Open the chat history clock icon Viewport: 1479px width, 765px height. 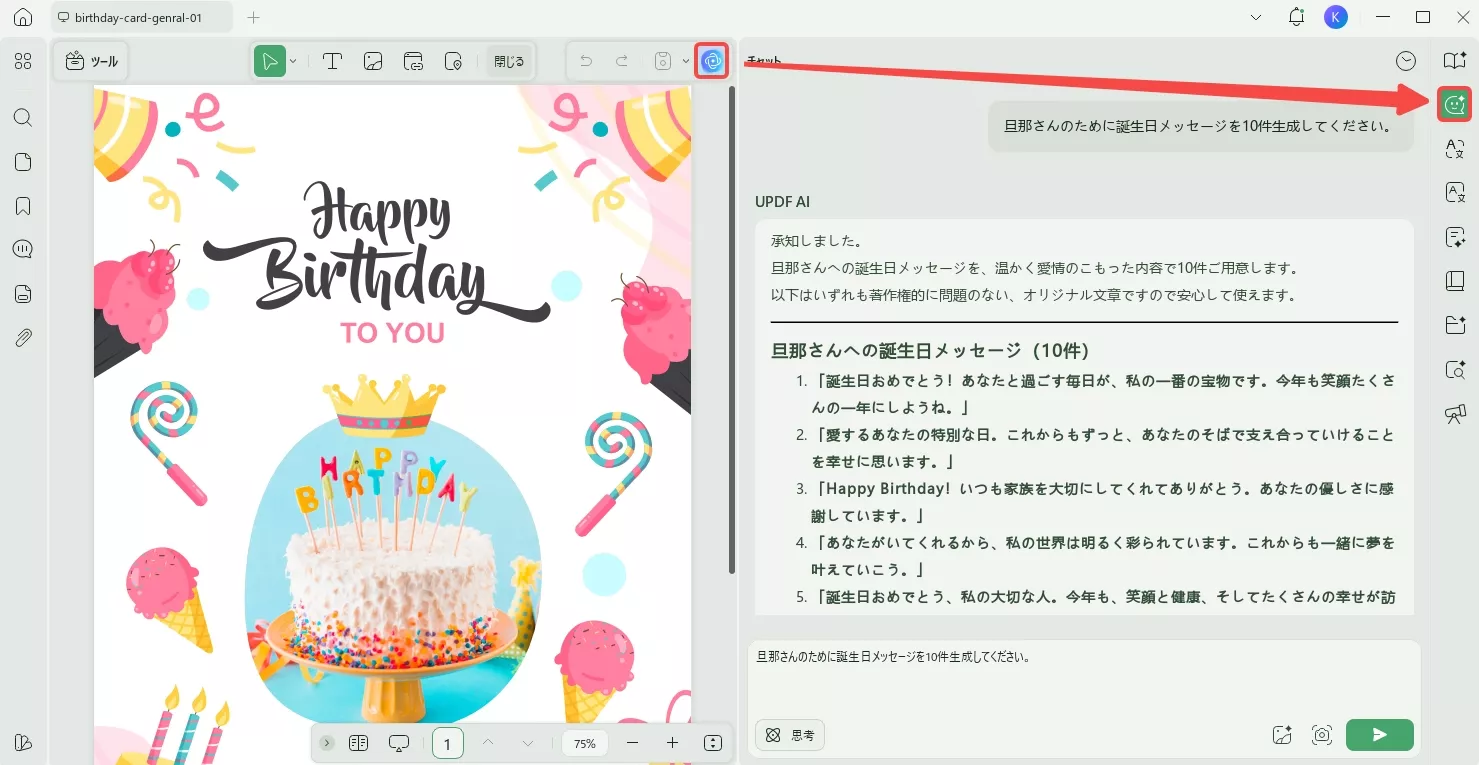click(x=1405, y=60)
